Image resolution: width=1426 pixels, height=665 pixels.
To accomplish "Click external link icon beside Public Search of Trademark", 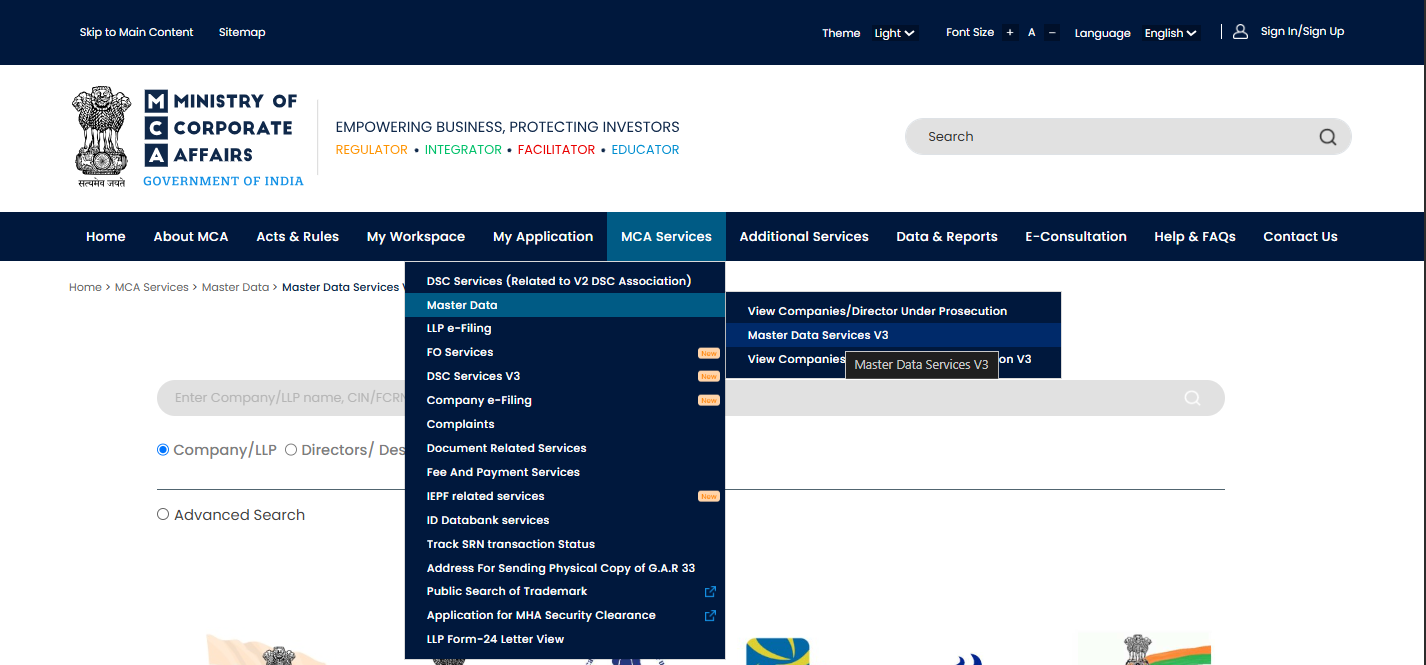I will [x=710, y=591].
